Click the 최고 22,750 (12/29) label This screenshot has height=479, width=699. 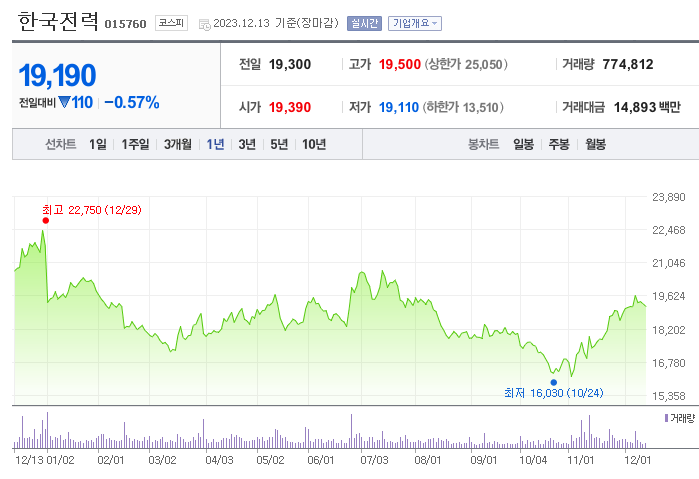[x=92, y=210]
